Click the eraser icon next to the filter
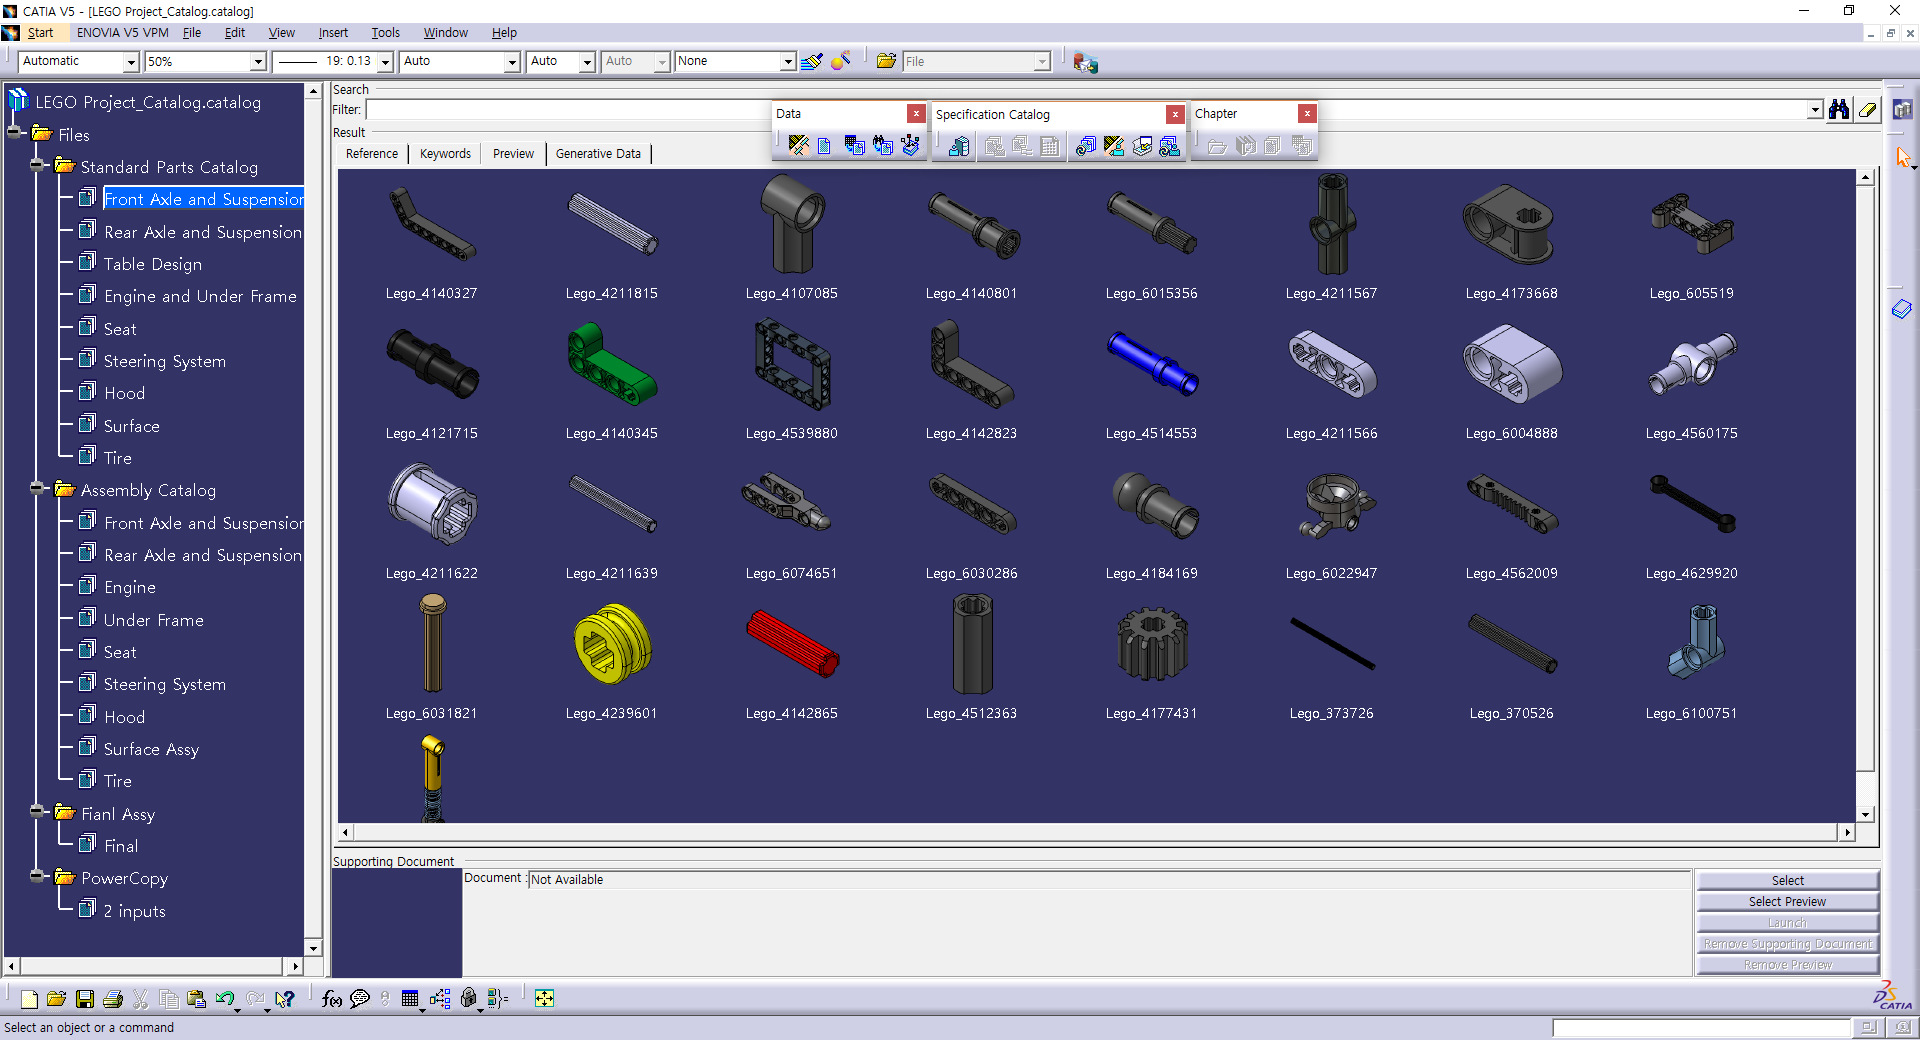 point(1867,110)
